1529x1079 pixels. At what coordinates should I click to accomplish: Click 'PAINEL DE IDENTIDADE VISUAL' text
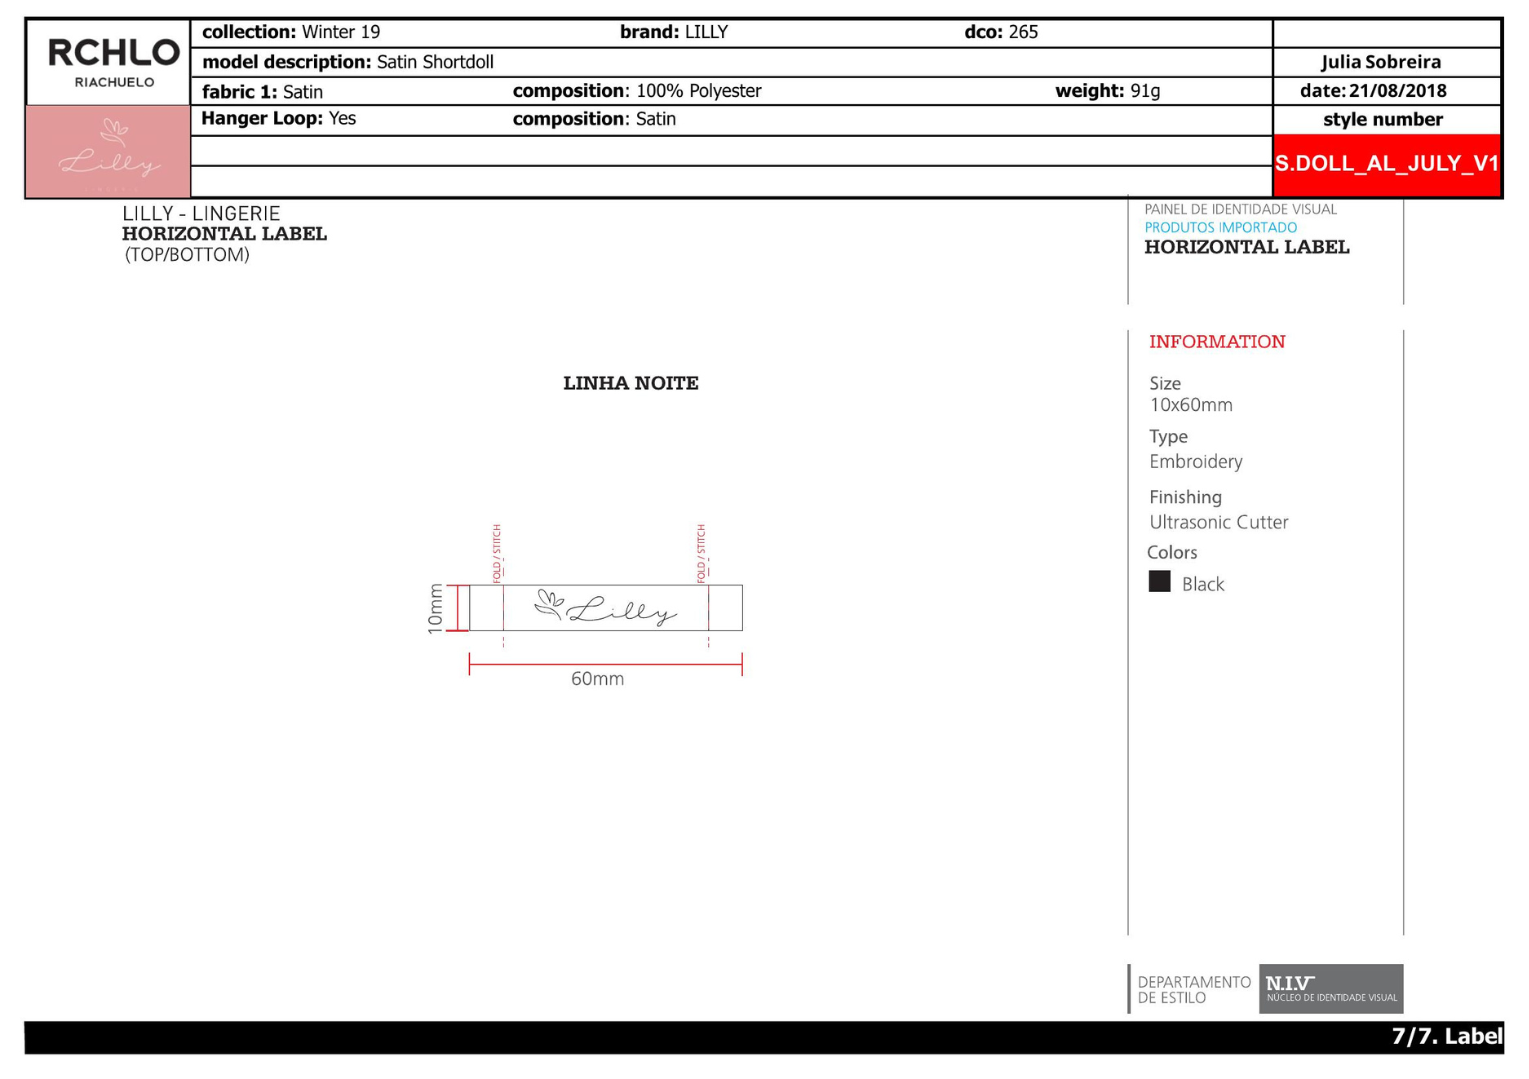click(x=1240, y=209)
